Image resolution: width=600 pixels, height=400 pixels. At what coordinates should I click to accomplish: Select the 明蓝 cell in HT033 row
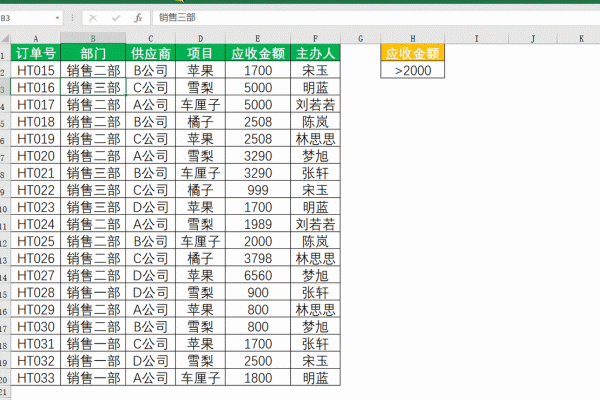tap(315, 378)
